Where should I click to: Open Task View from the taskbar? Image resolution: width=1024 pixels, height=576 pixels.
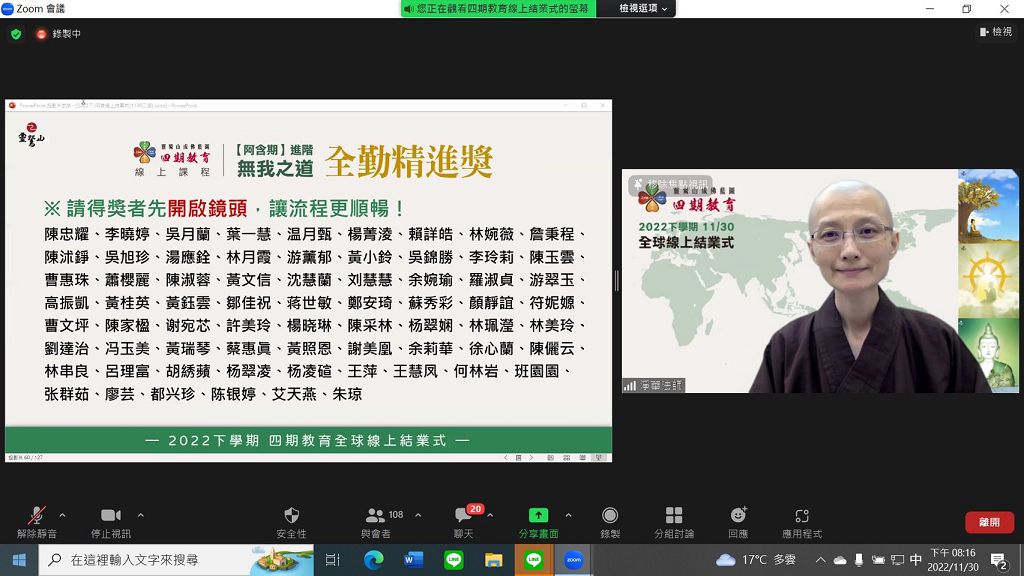pyautogui.click(x=332, y=560)
